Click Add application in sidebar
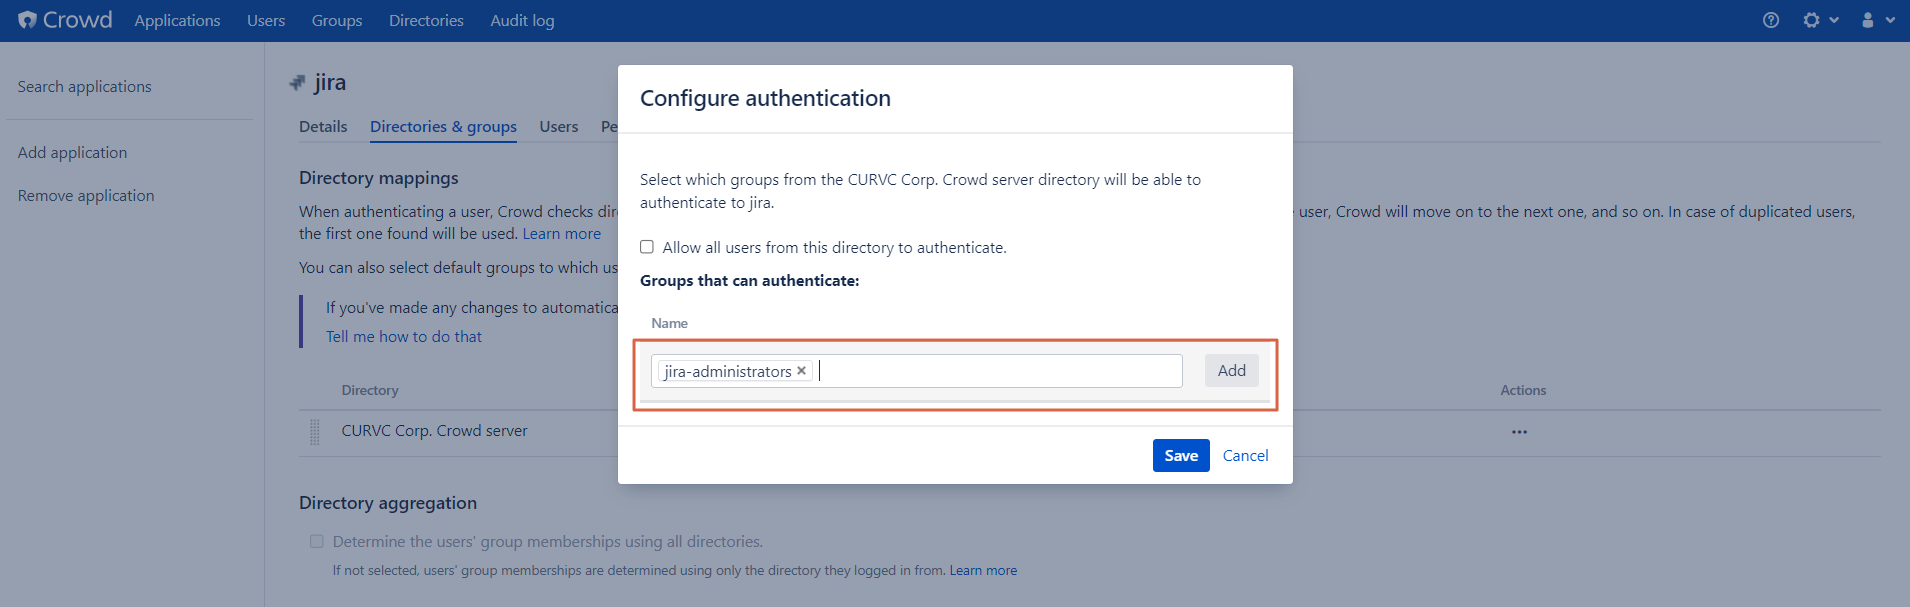Image resolution: width=1910 pixels, height=607 pixels. point(72,153)
